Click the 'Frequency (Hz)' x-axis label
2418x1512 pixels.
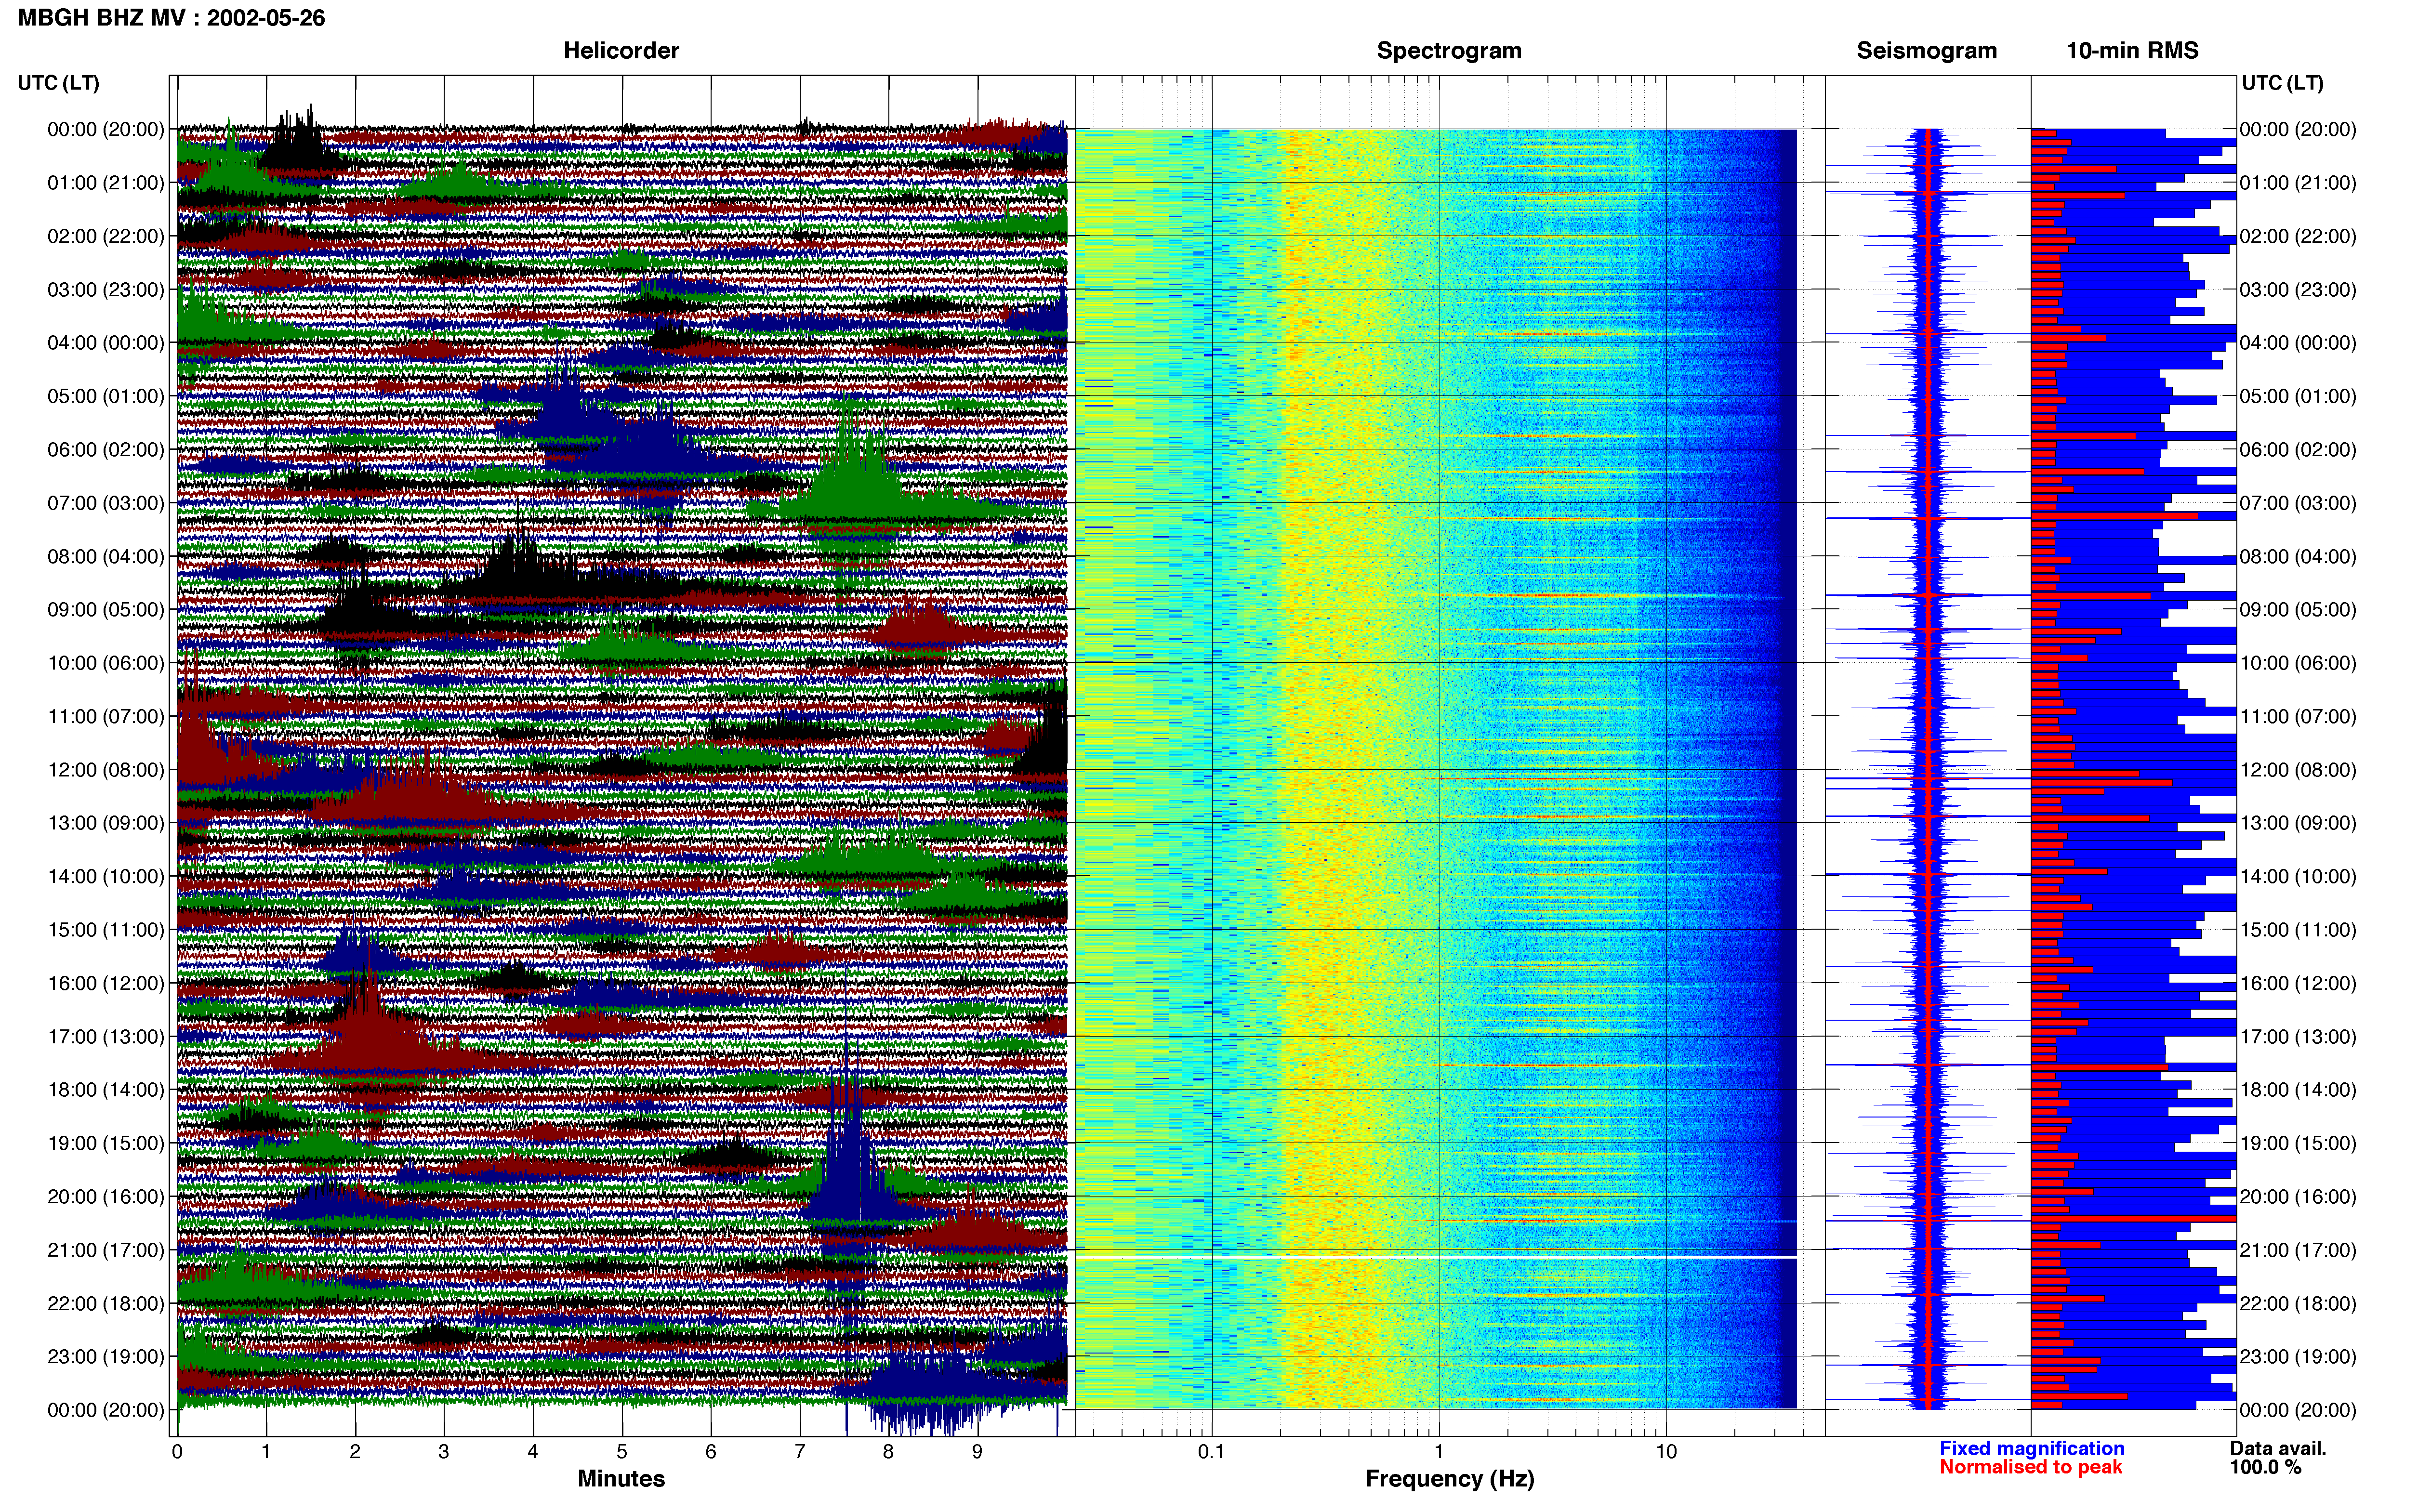pyautogui.click(x=1449, y=1479)
